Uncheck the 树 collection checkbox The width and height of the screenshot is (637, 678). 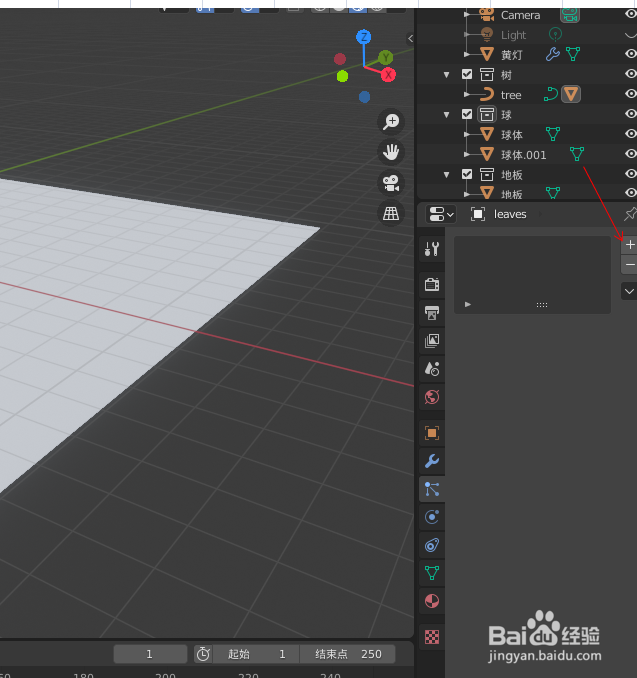point(467,74)
